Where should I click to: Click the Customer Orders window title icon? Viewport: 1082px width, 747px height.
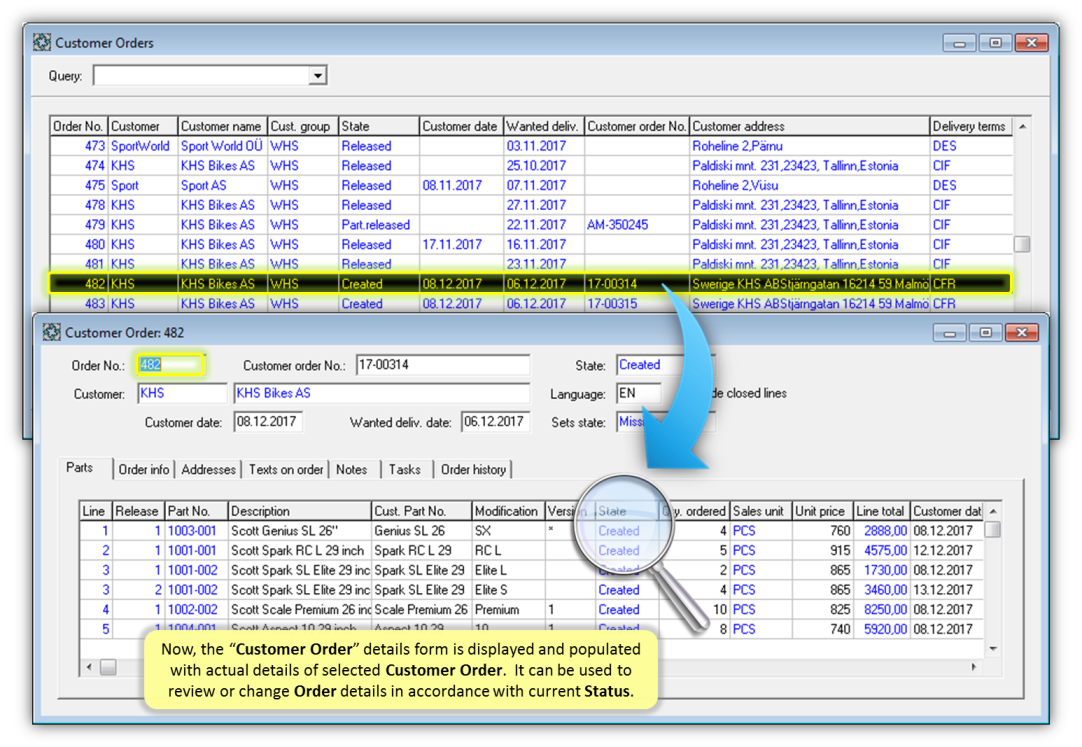[x=41, y=43]
